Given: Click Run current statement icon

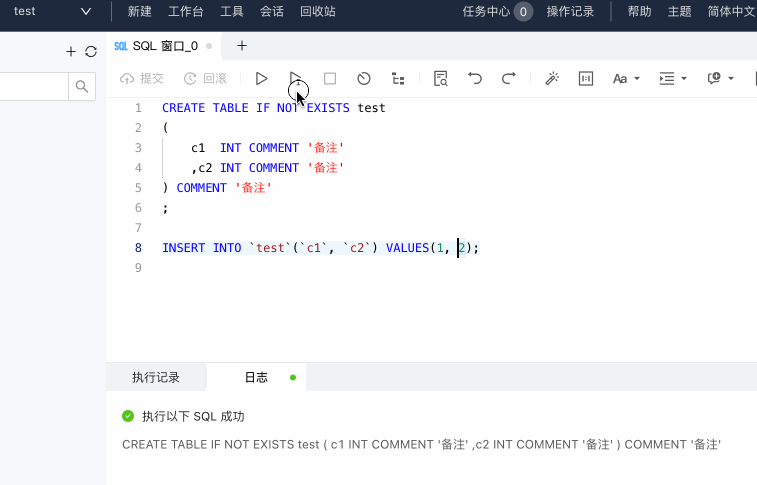Looking at the screenshot, I should (x=295, y=78).
